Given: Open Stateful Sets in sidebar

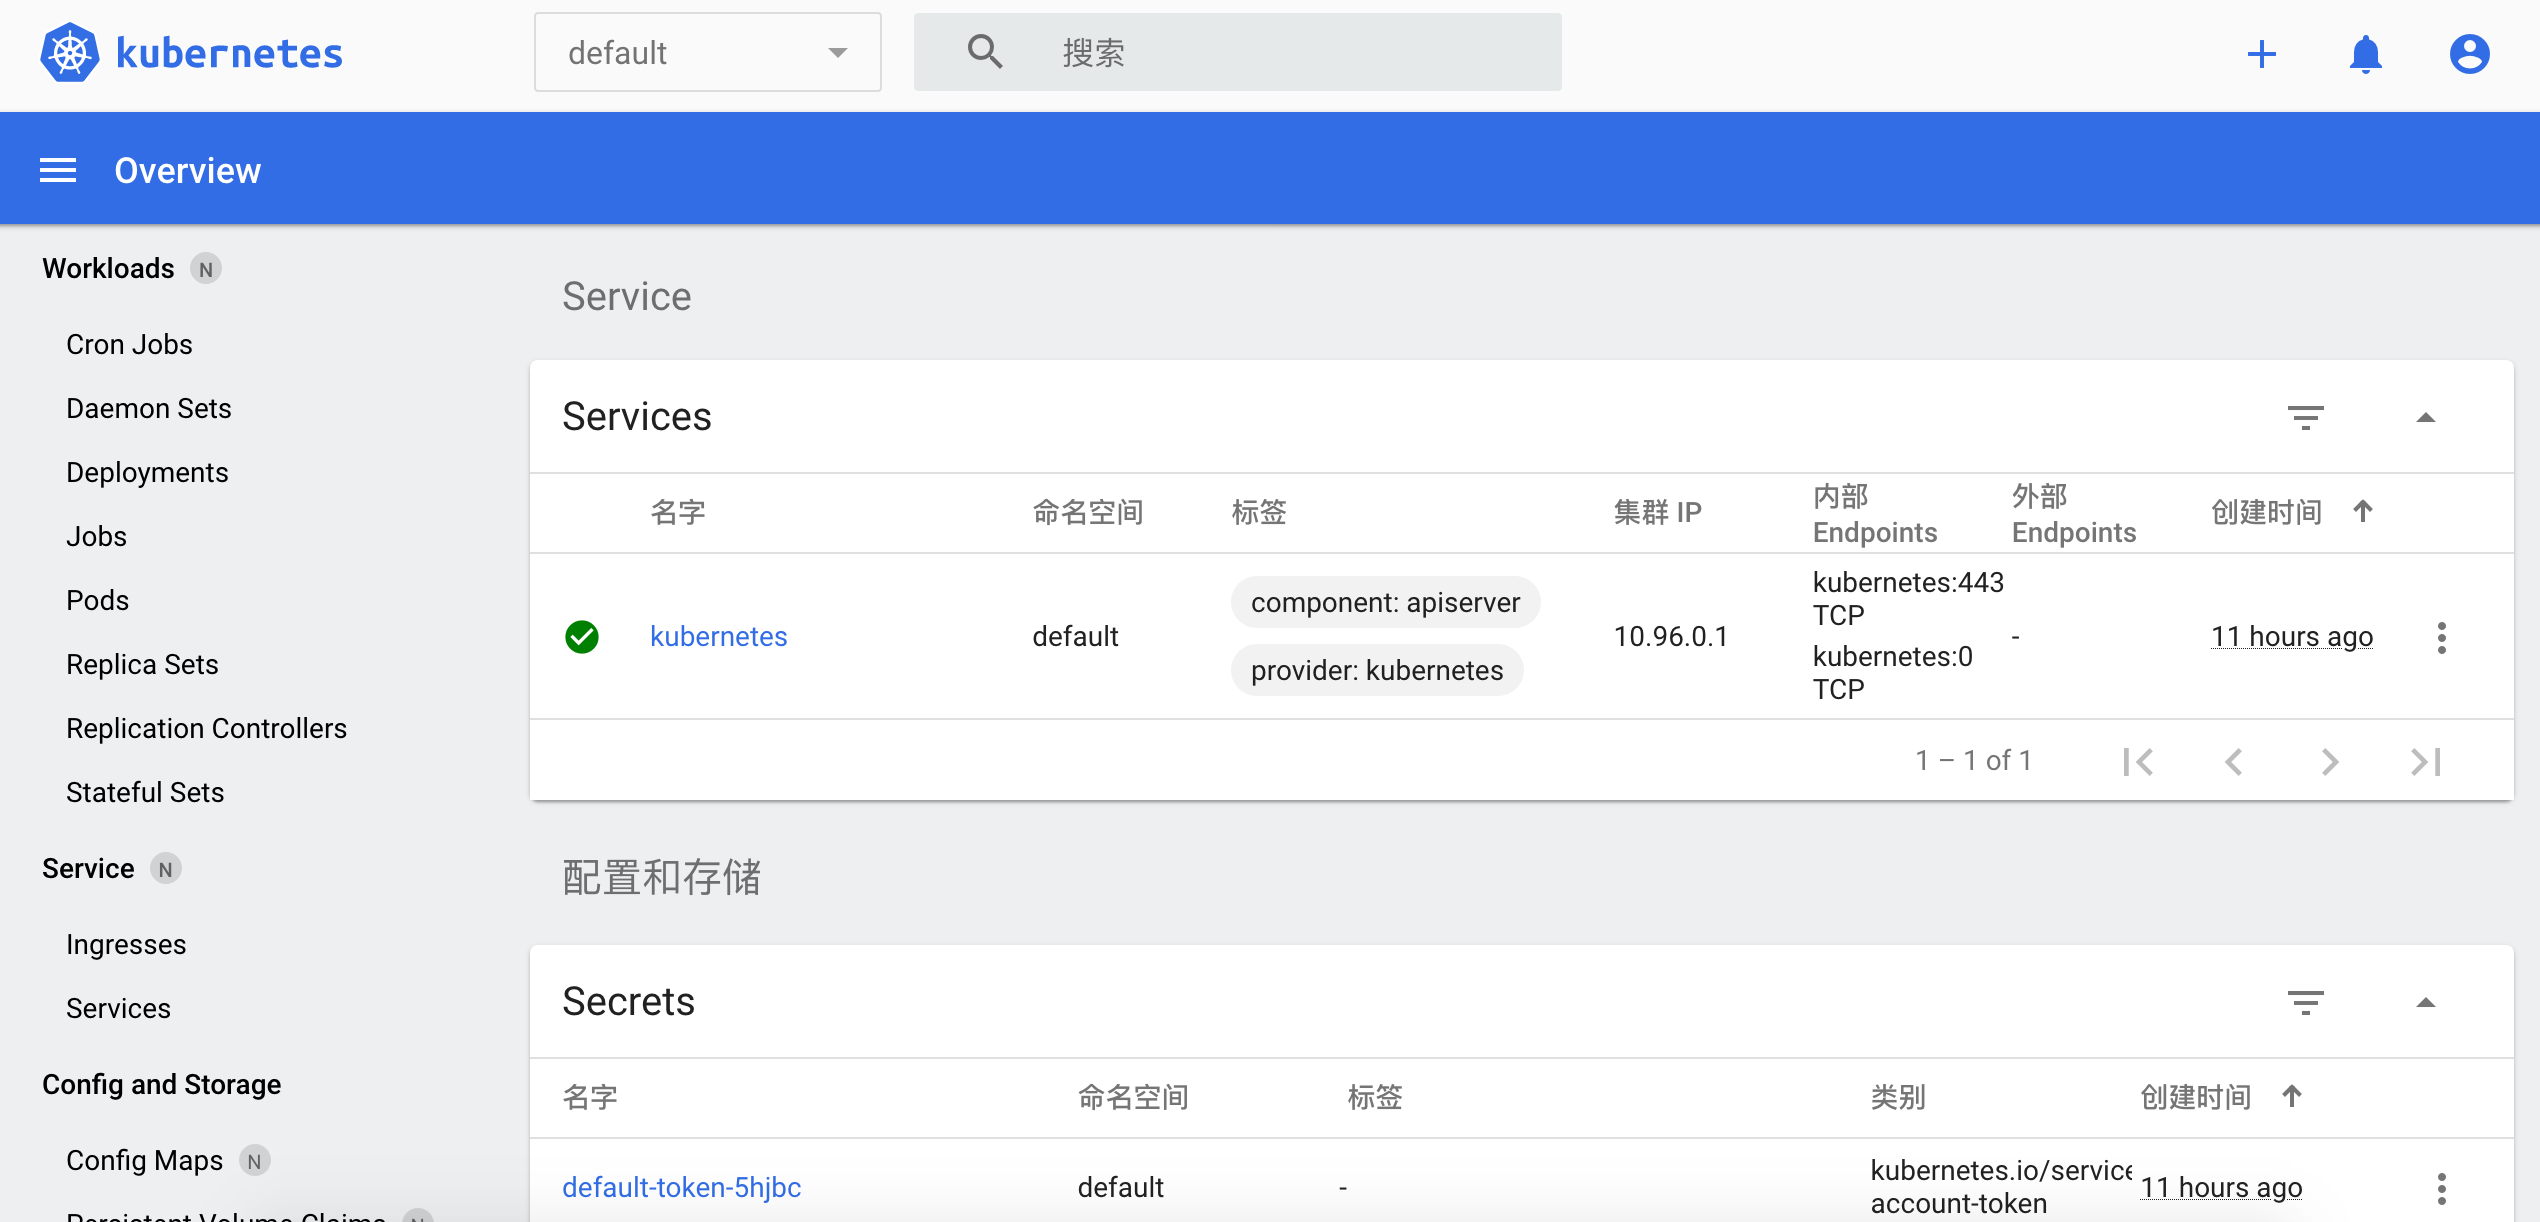Looking at the screenshot, I should pyautogui.click(x=145, y=793).
